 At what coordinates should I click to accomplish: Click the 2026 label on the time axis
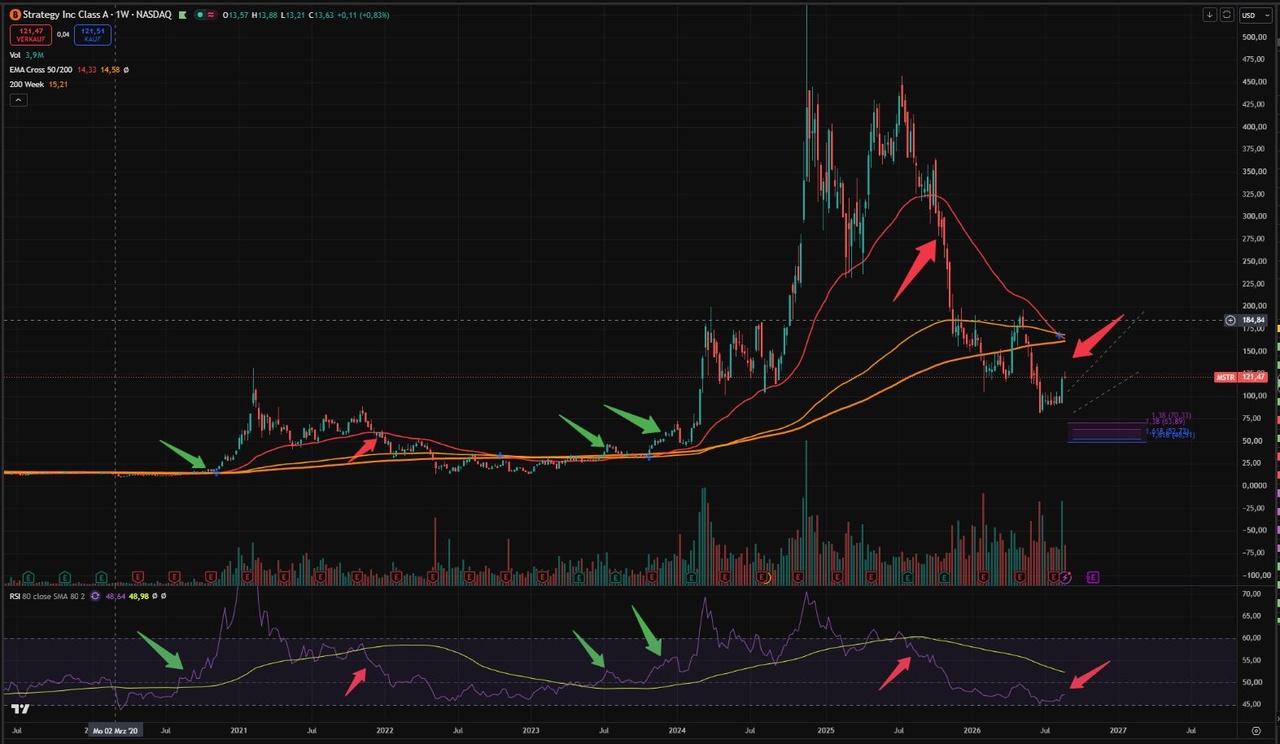[971, 731]
